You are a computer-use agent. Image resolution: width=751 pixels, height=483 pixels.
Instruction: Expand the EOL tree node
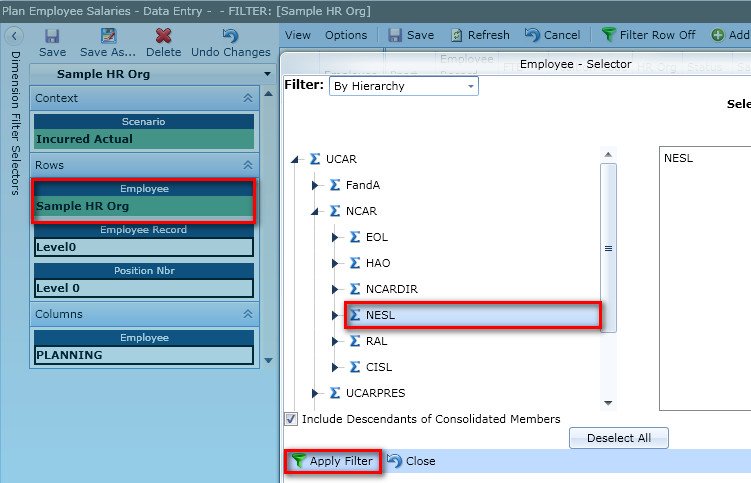[x=335, y=237]
